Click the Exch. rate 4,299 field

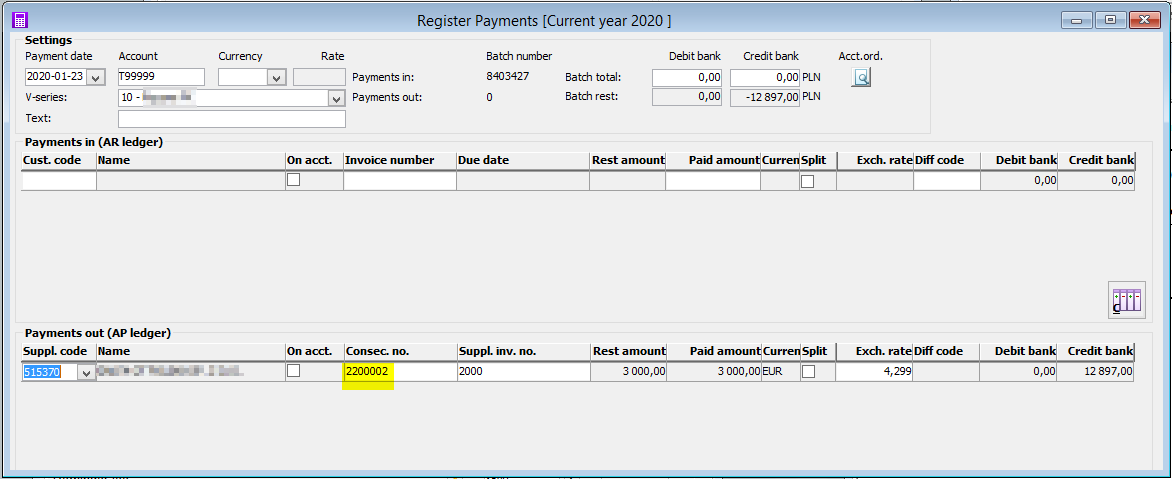click(x=873, y=372)
